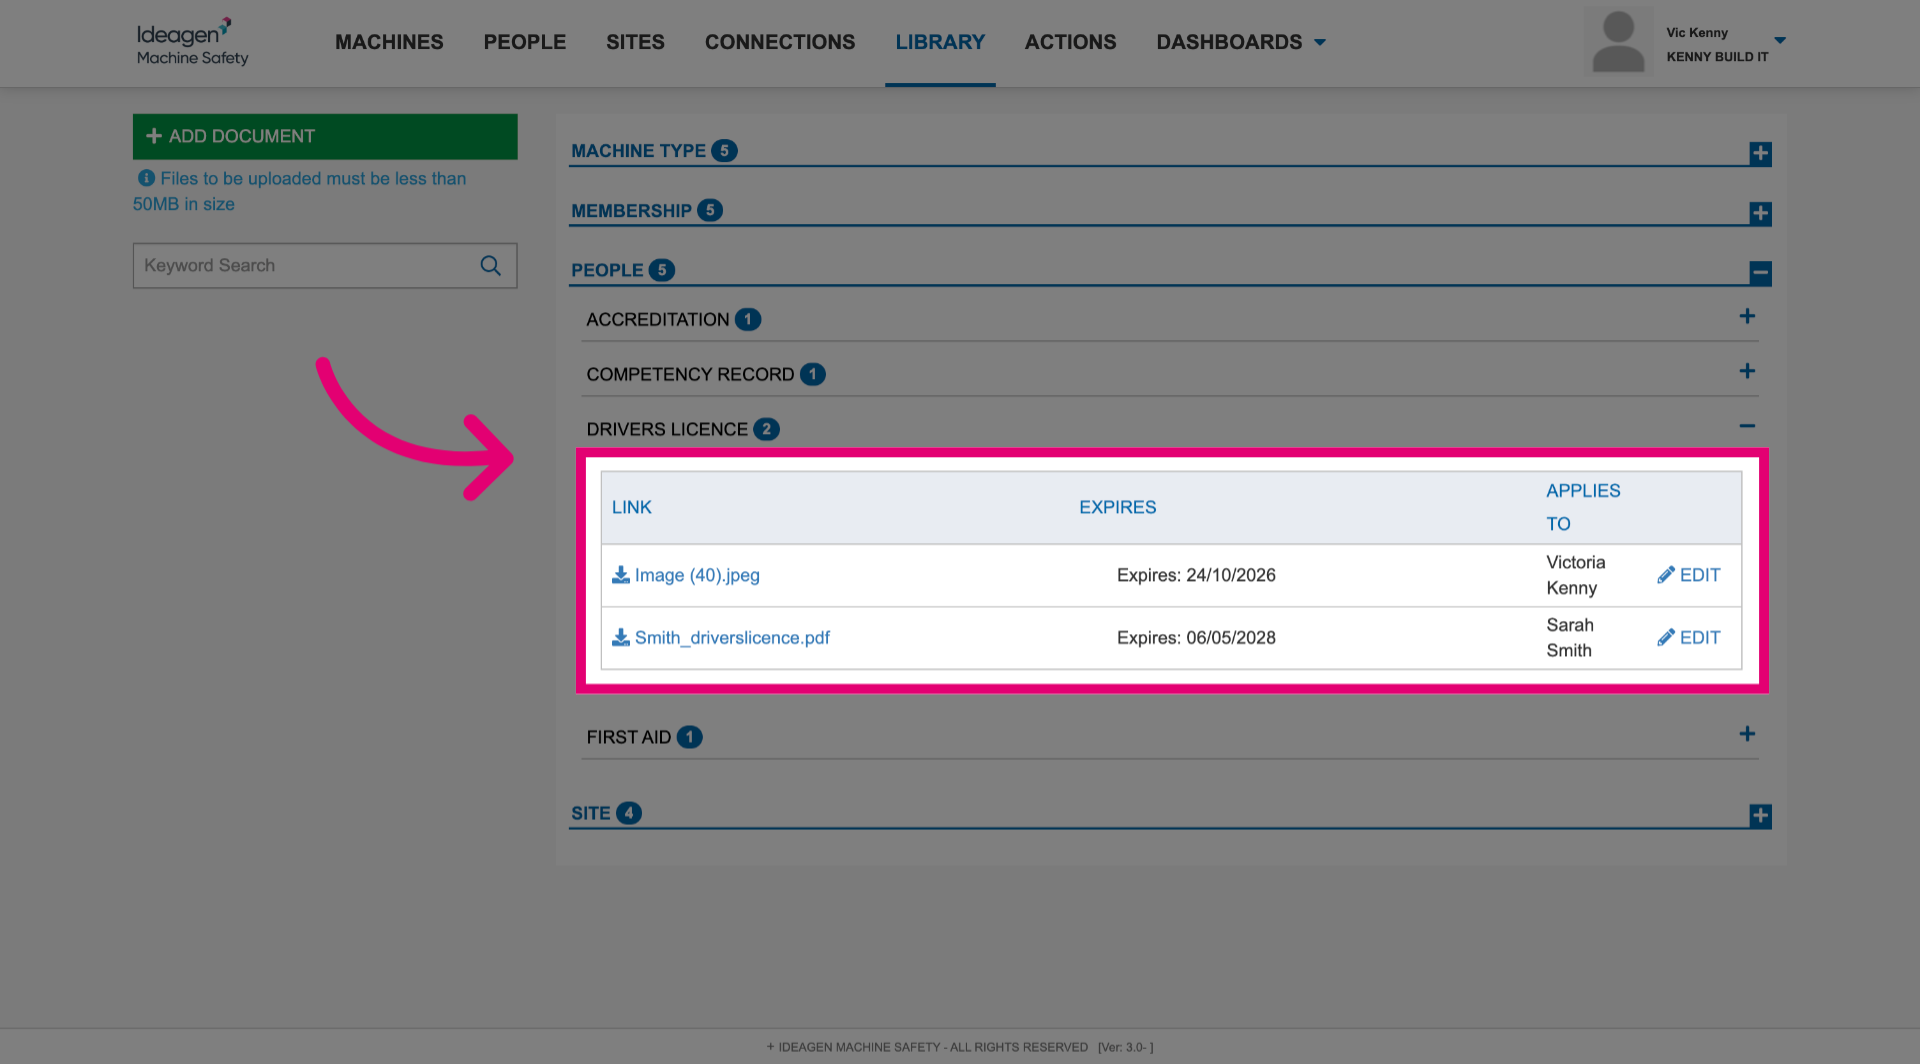The height and width of the screenshot is (1064, 1920).
Task: Click the Add Document button
Action: click(325, 136)
